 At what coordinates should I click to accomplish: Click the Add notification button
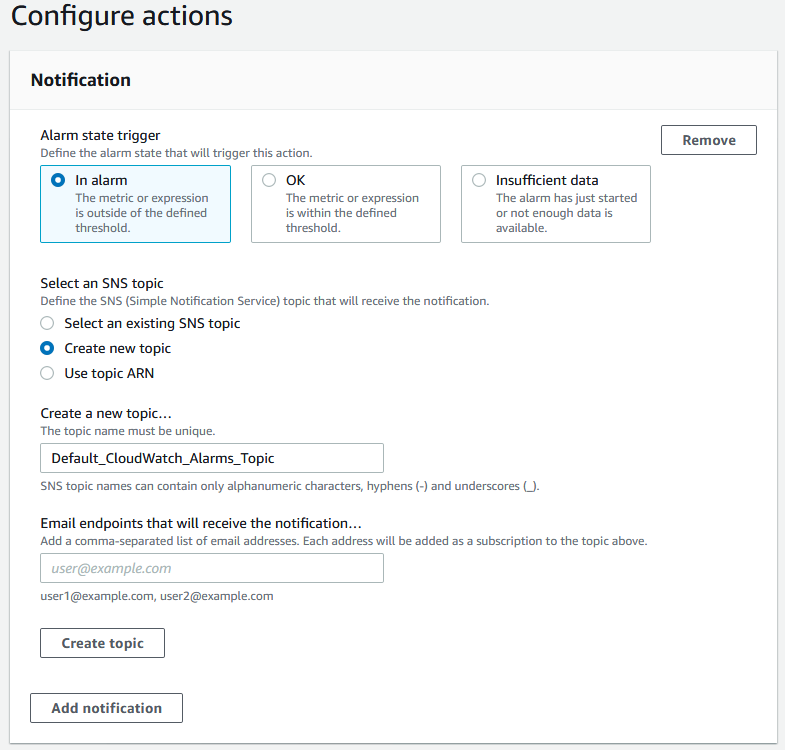(106, 708)
